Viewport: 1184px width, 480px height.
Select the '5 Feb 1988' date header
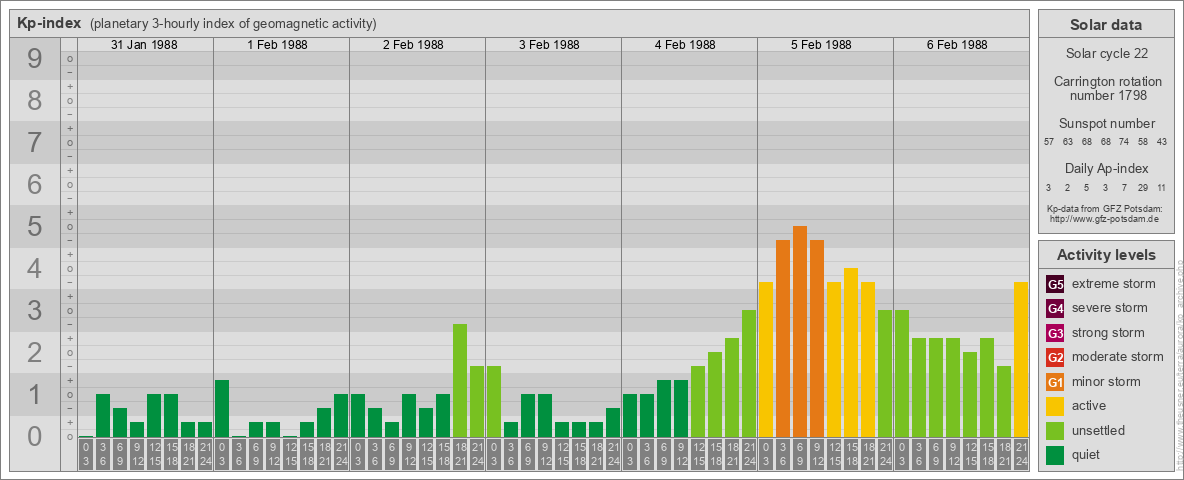pyautogui.click(x=821, y=45)
